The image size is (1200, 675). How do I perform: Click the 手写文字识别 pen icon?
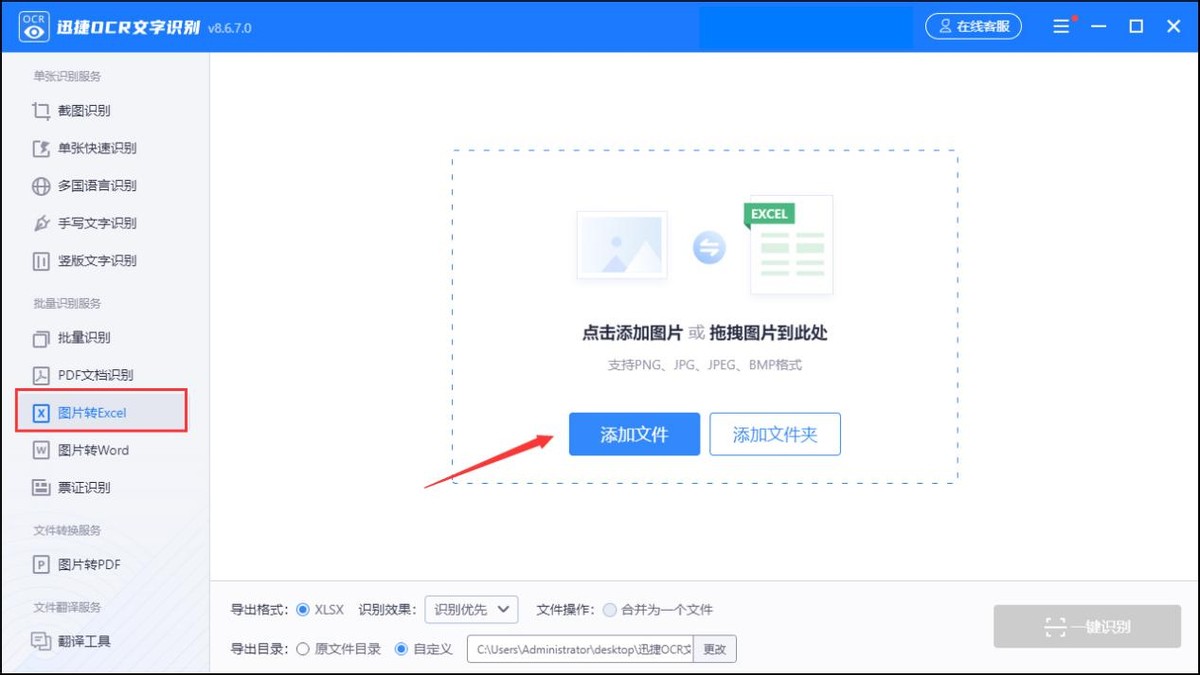pos(41,223)
